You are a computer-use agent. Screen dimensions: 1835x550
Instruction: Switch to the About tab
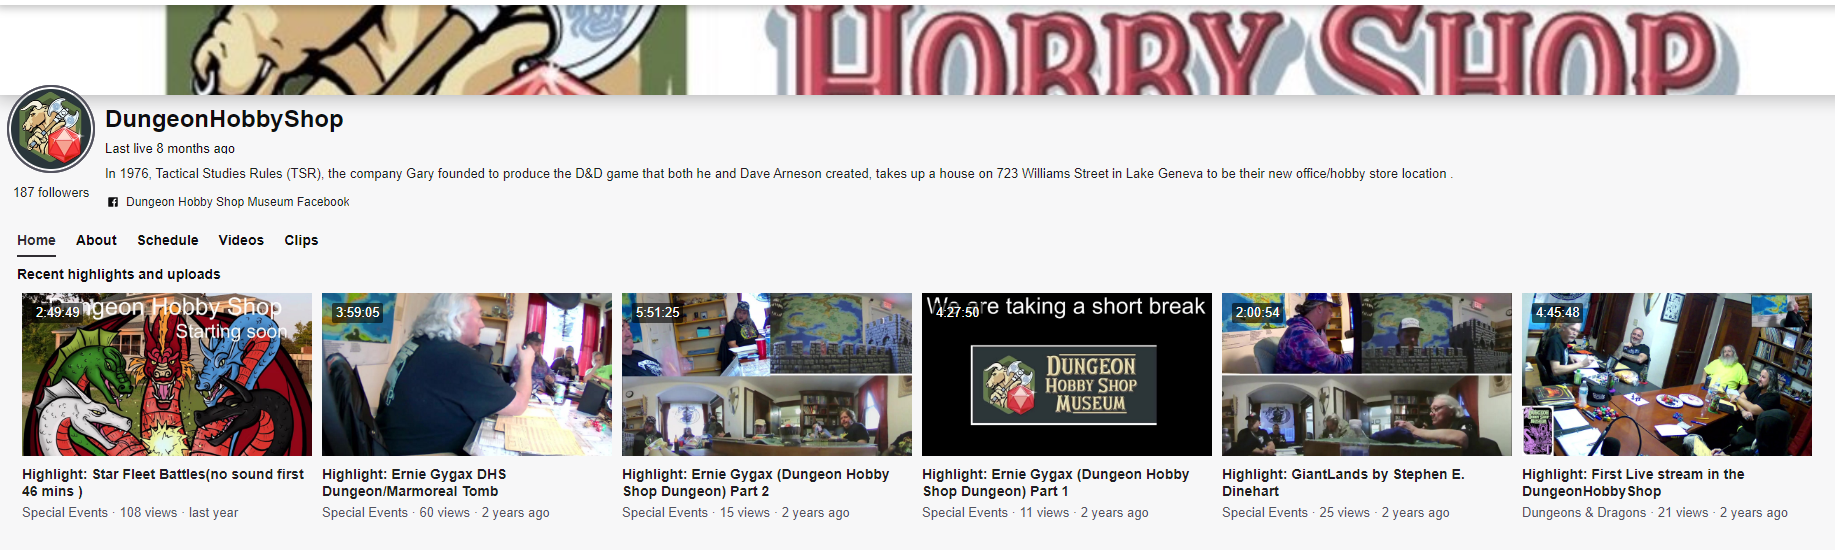[x=96, y=240]
